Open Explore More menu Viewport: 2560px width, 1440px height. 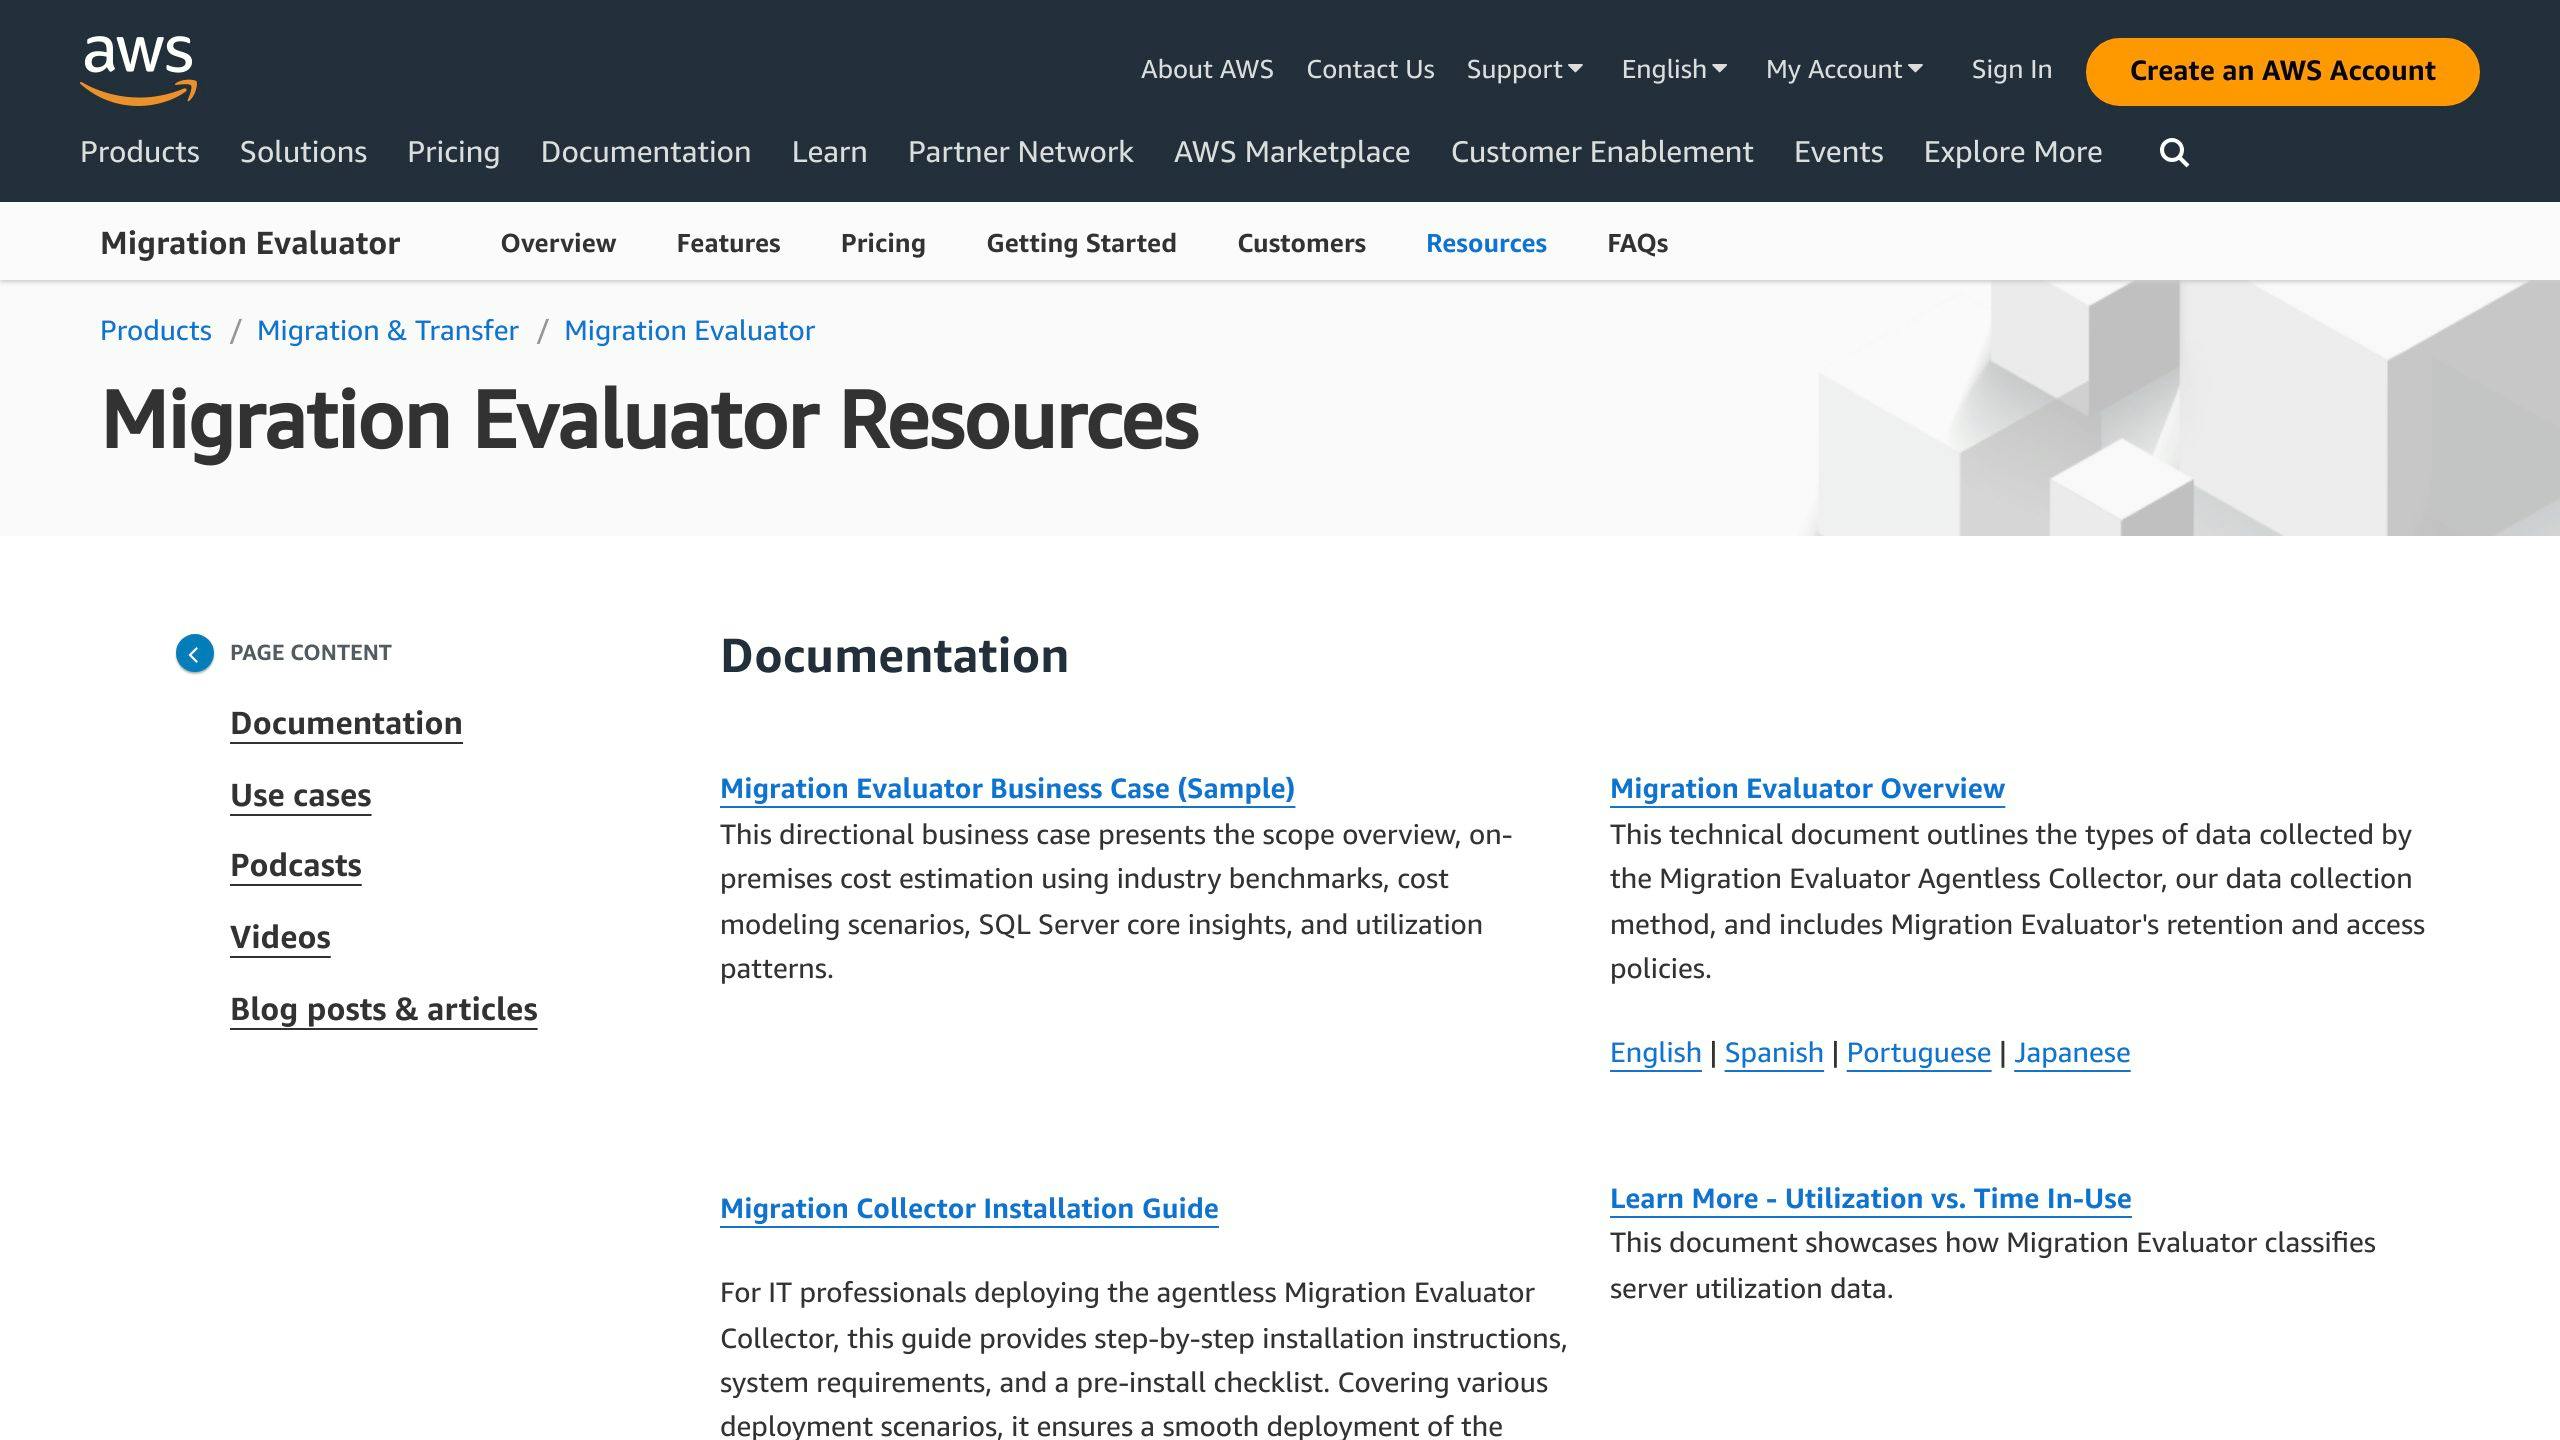click(x=2013, y=152)
